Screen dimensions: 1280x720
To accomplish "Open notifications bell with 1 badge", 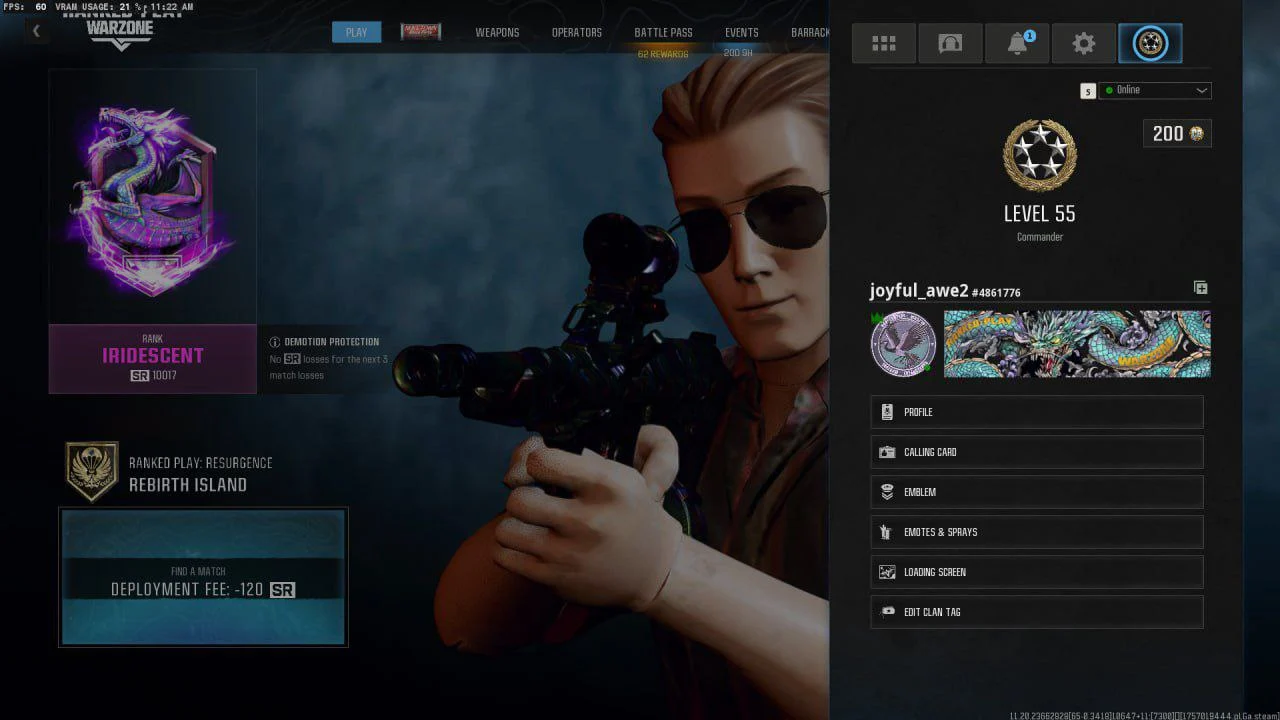I will [1017, 44].
